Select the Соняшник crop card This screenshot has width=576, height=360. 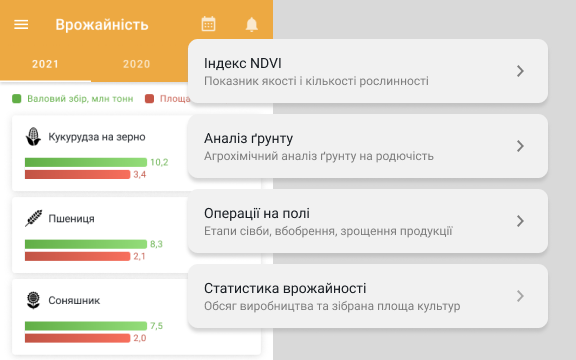coord(136,317)
